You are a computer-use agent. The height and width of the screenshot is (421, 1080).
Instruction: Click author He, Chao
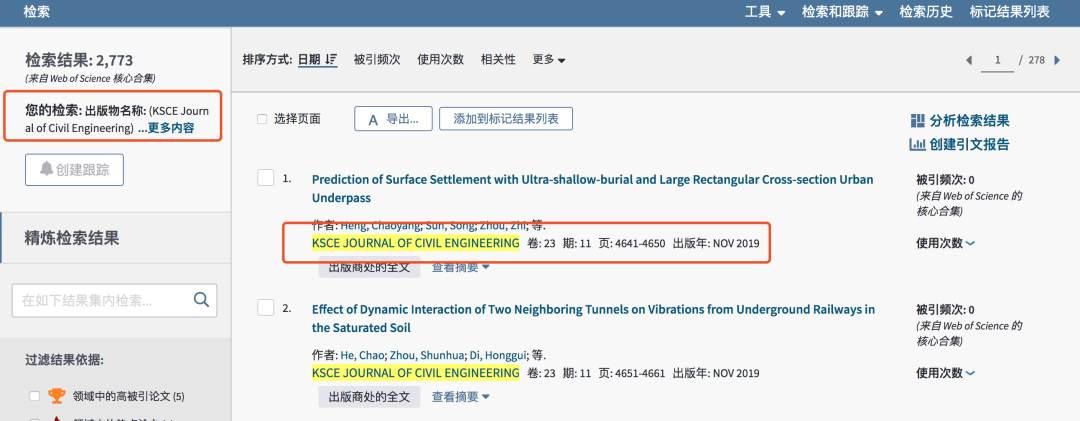[x=362, y=356]
